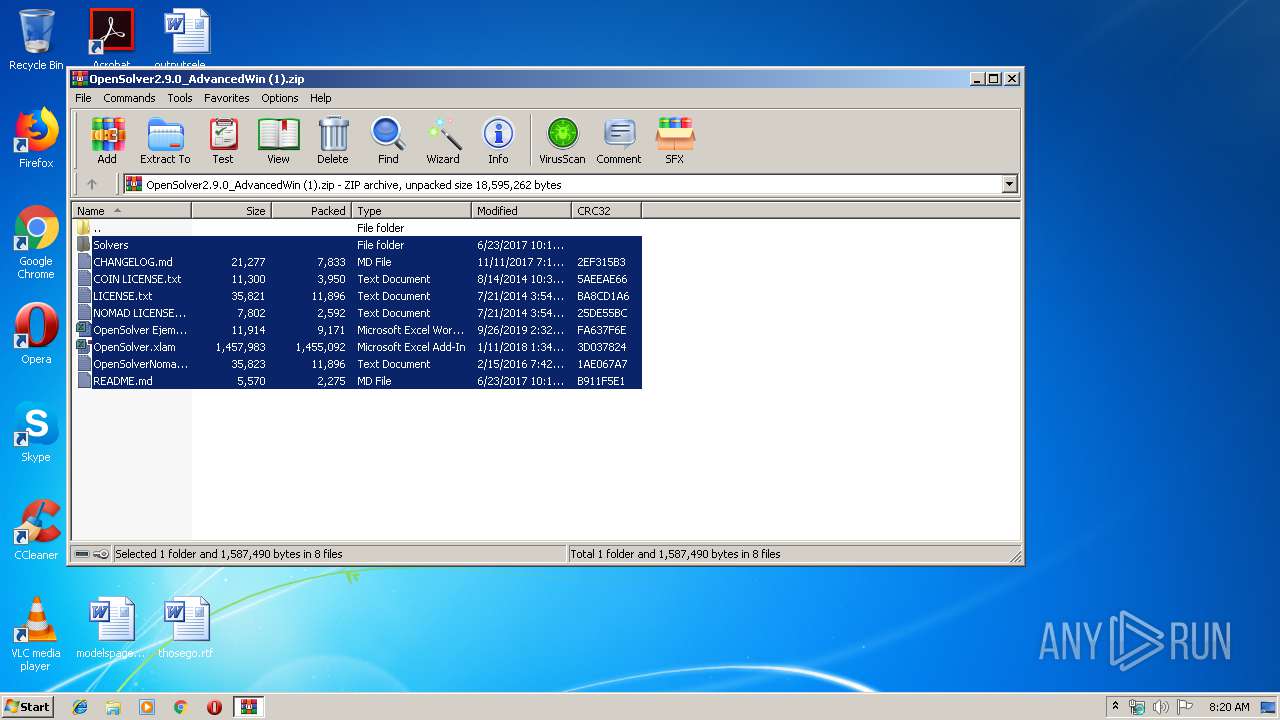The width and height of the screenshot is (1280, 720).
Task: Open the Wizard wand icon
Action: 443,141
